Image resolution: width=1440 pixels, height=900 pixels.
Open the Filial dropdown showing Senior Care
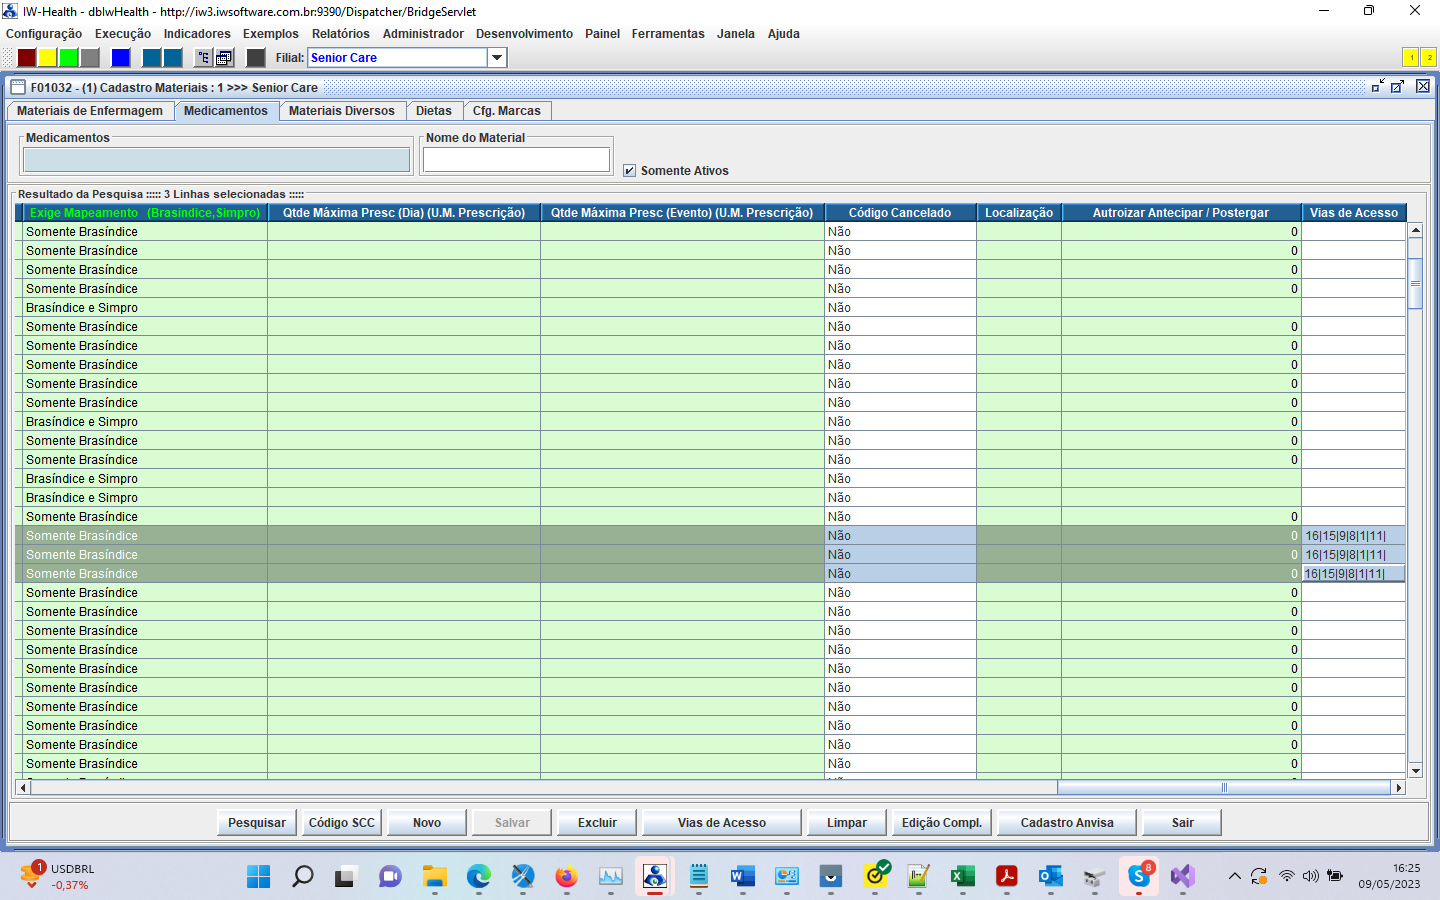(x=497, y=58)
